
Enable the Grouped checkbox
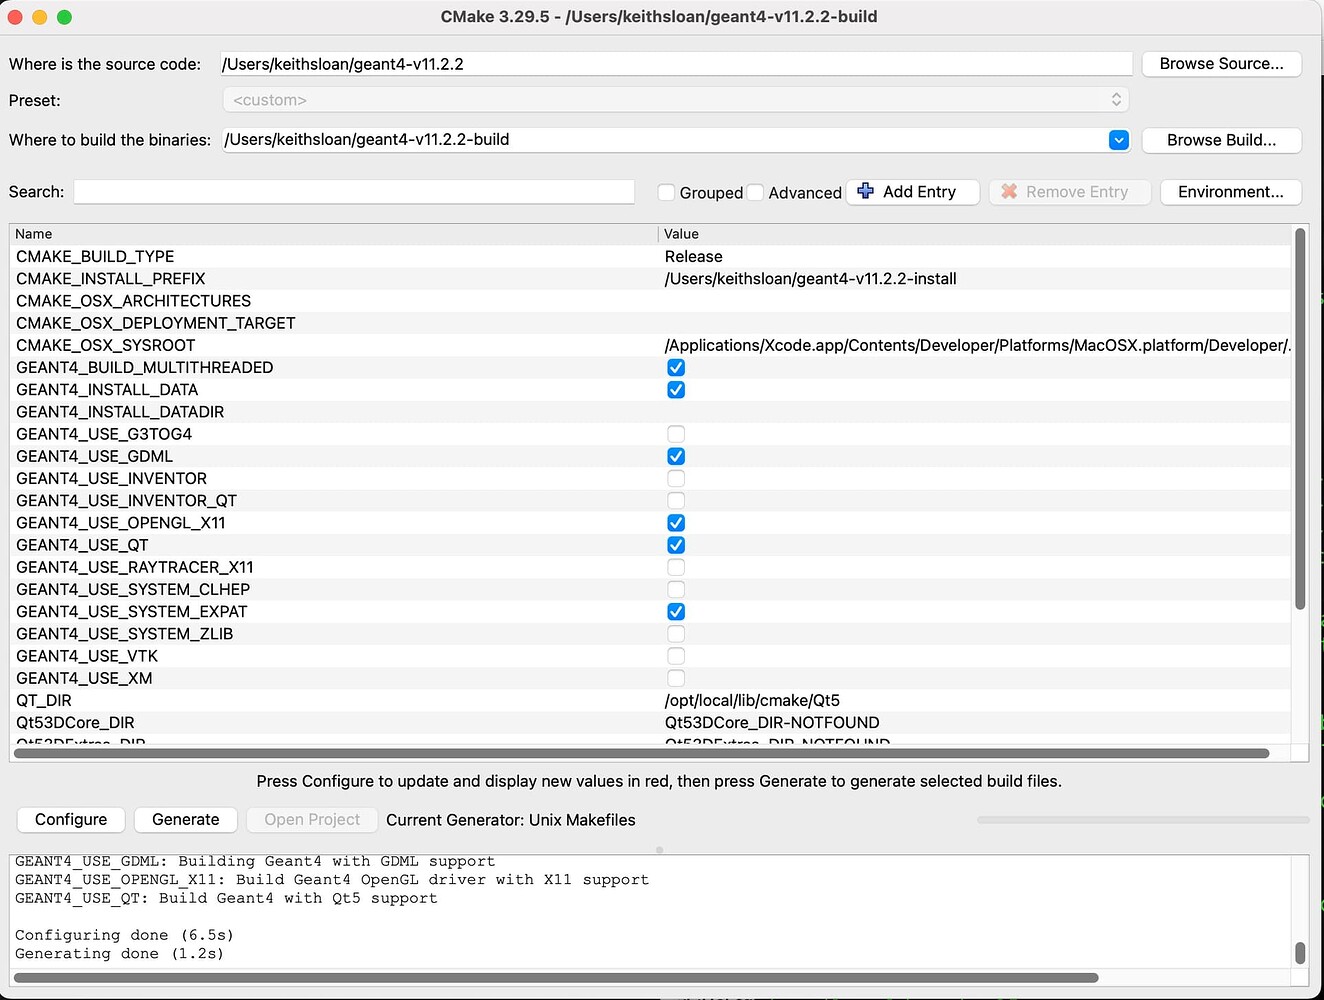[x=665, y=192]
